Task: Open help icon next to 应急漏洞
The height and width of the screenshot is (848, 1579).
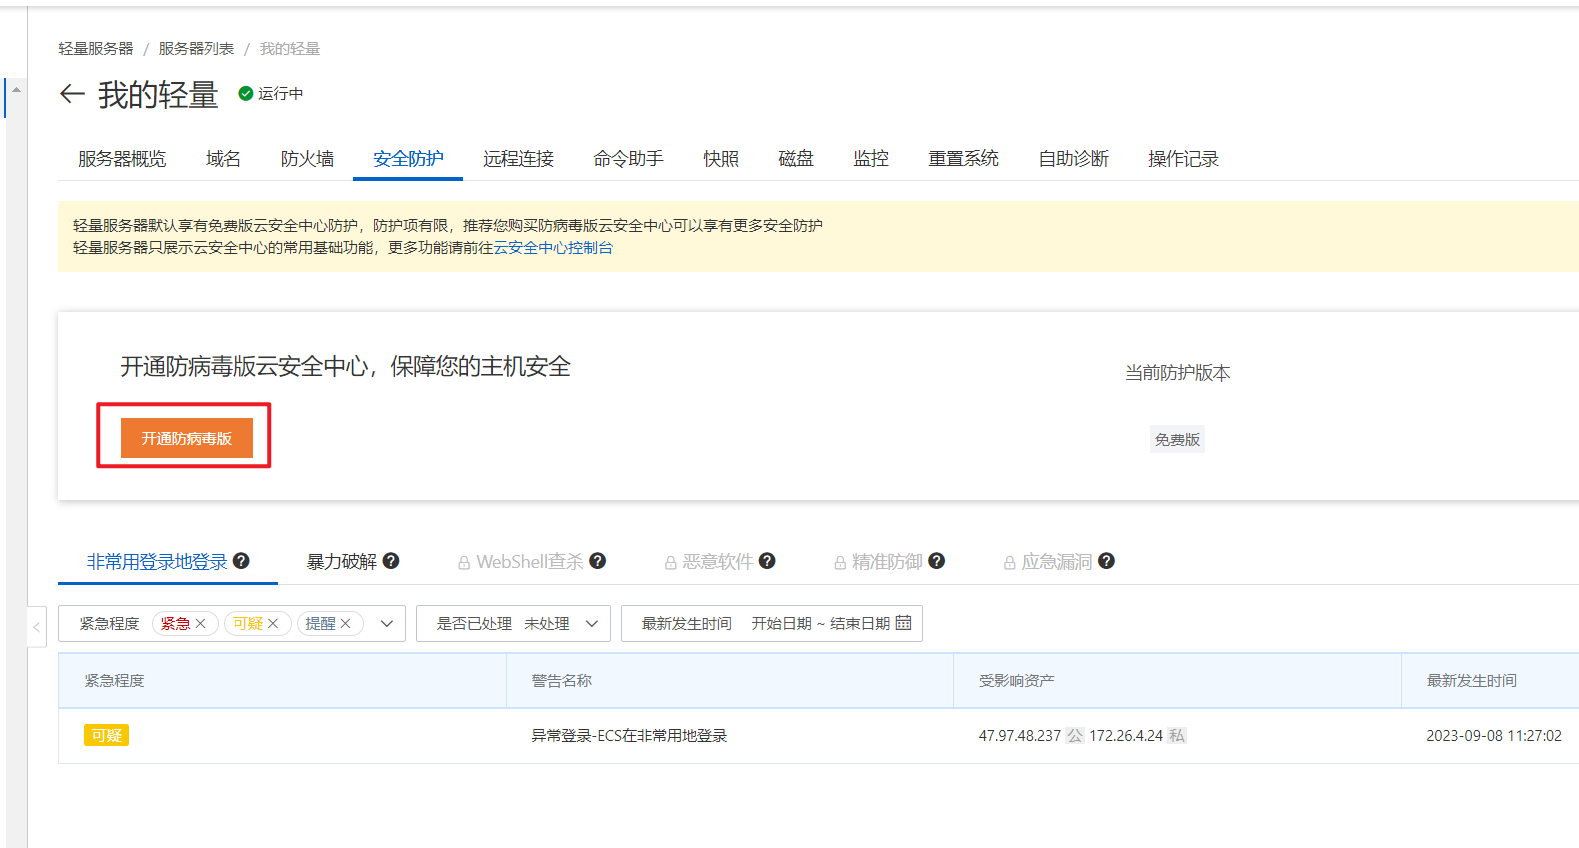Action: [1106, 561]
